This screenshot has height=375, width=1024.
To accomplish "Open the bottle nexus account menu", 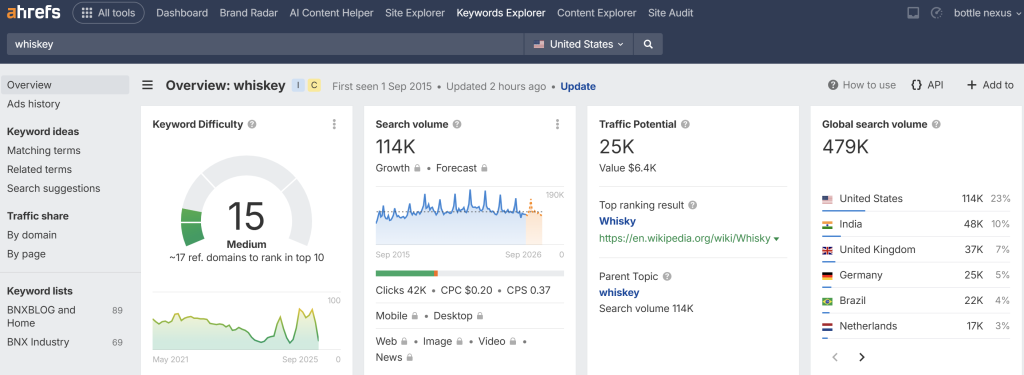I will point(987,12).
